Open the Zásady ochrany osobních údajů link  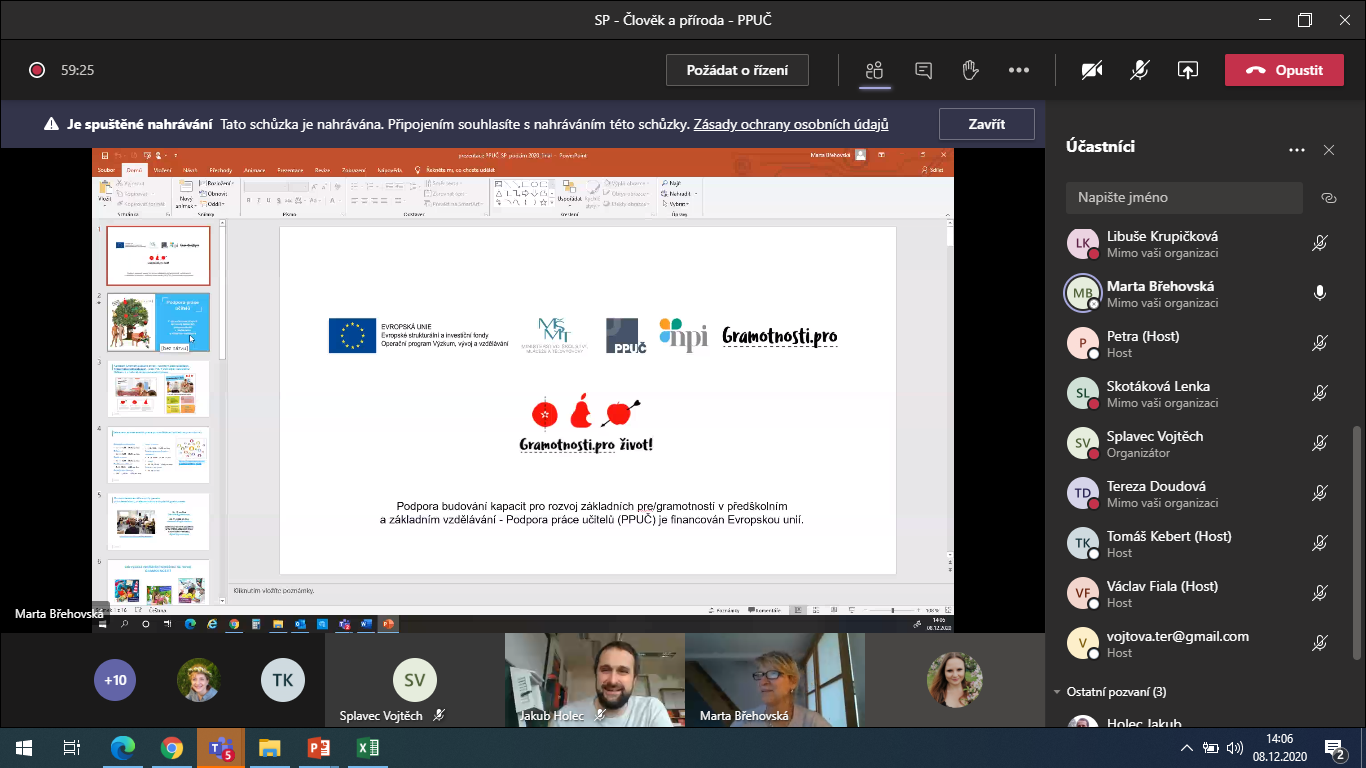tap(791, 125)
